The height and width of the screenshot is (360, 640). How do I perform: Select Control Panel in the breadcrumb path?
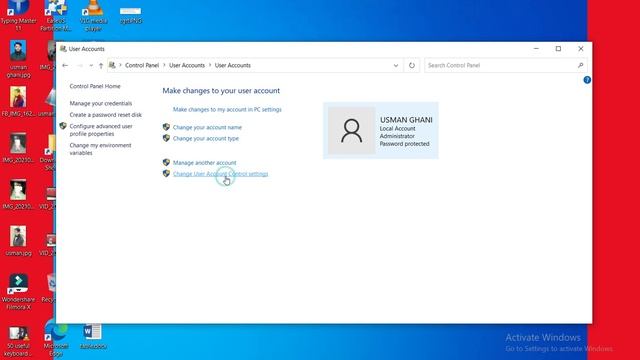click(142, 65)
